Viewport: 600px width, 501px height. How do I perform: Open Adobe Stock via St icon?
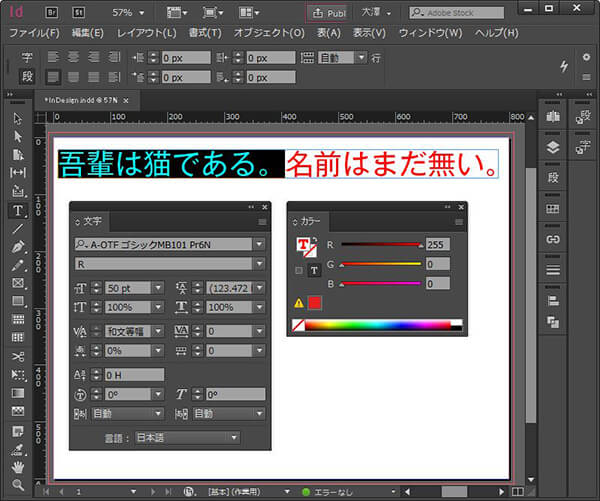coord(78,12)
